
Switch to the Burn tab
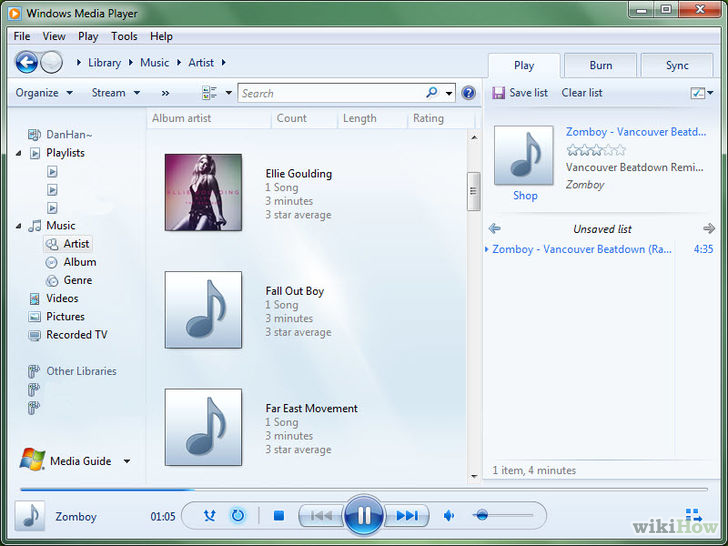(600, 65)
